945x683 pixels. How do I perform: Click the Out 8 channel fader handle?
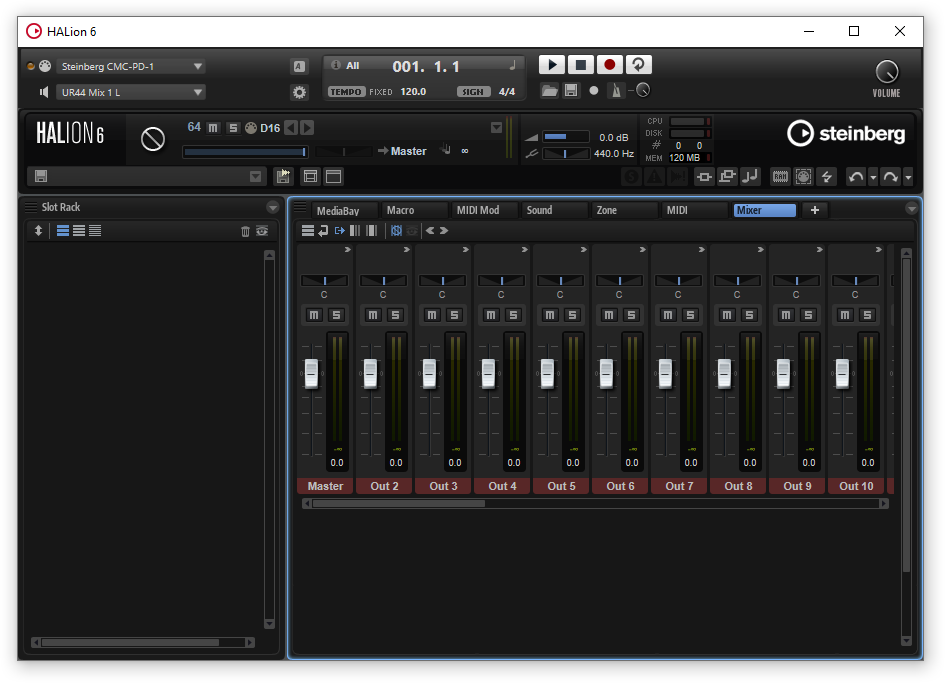tap(724, 373)
